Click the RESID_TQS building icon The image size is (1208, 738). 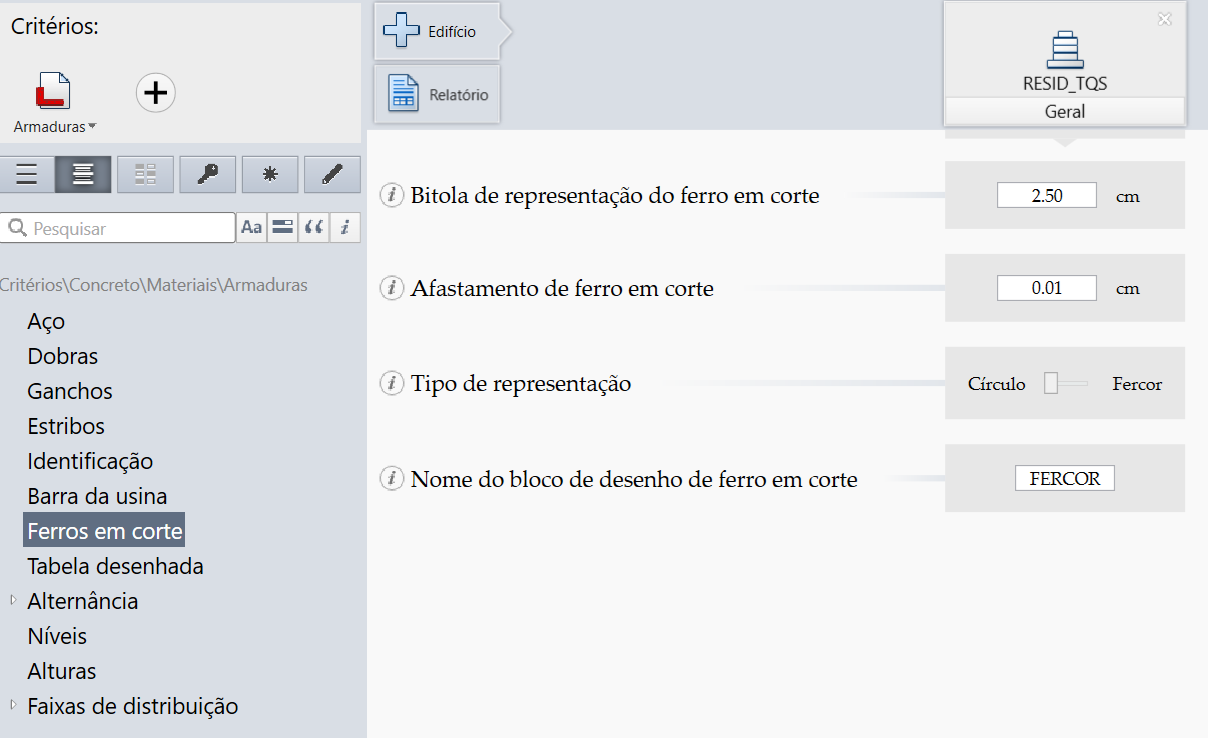tap(1065, 50)
